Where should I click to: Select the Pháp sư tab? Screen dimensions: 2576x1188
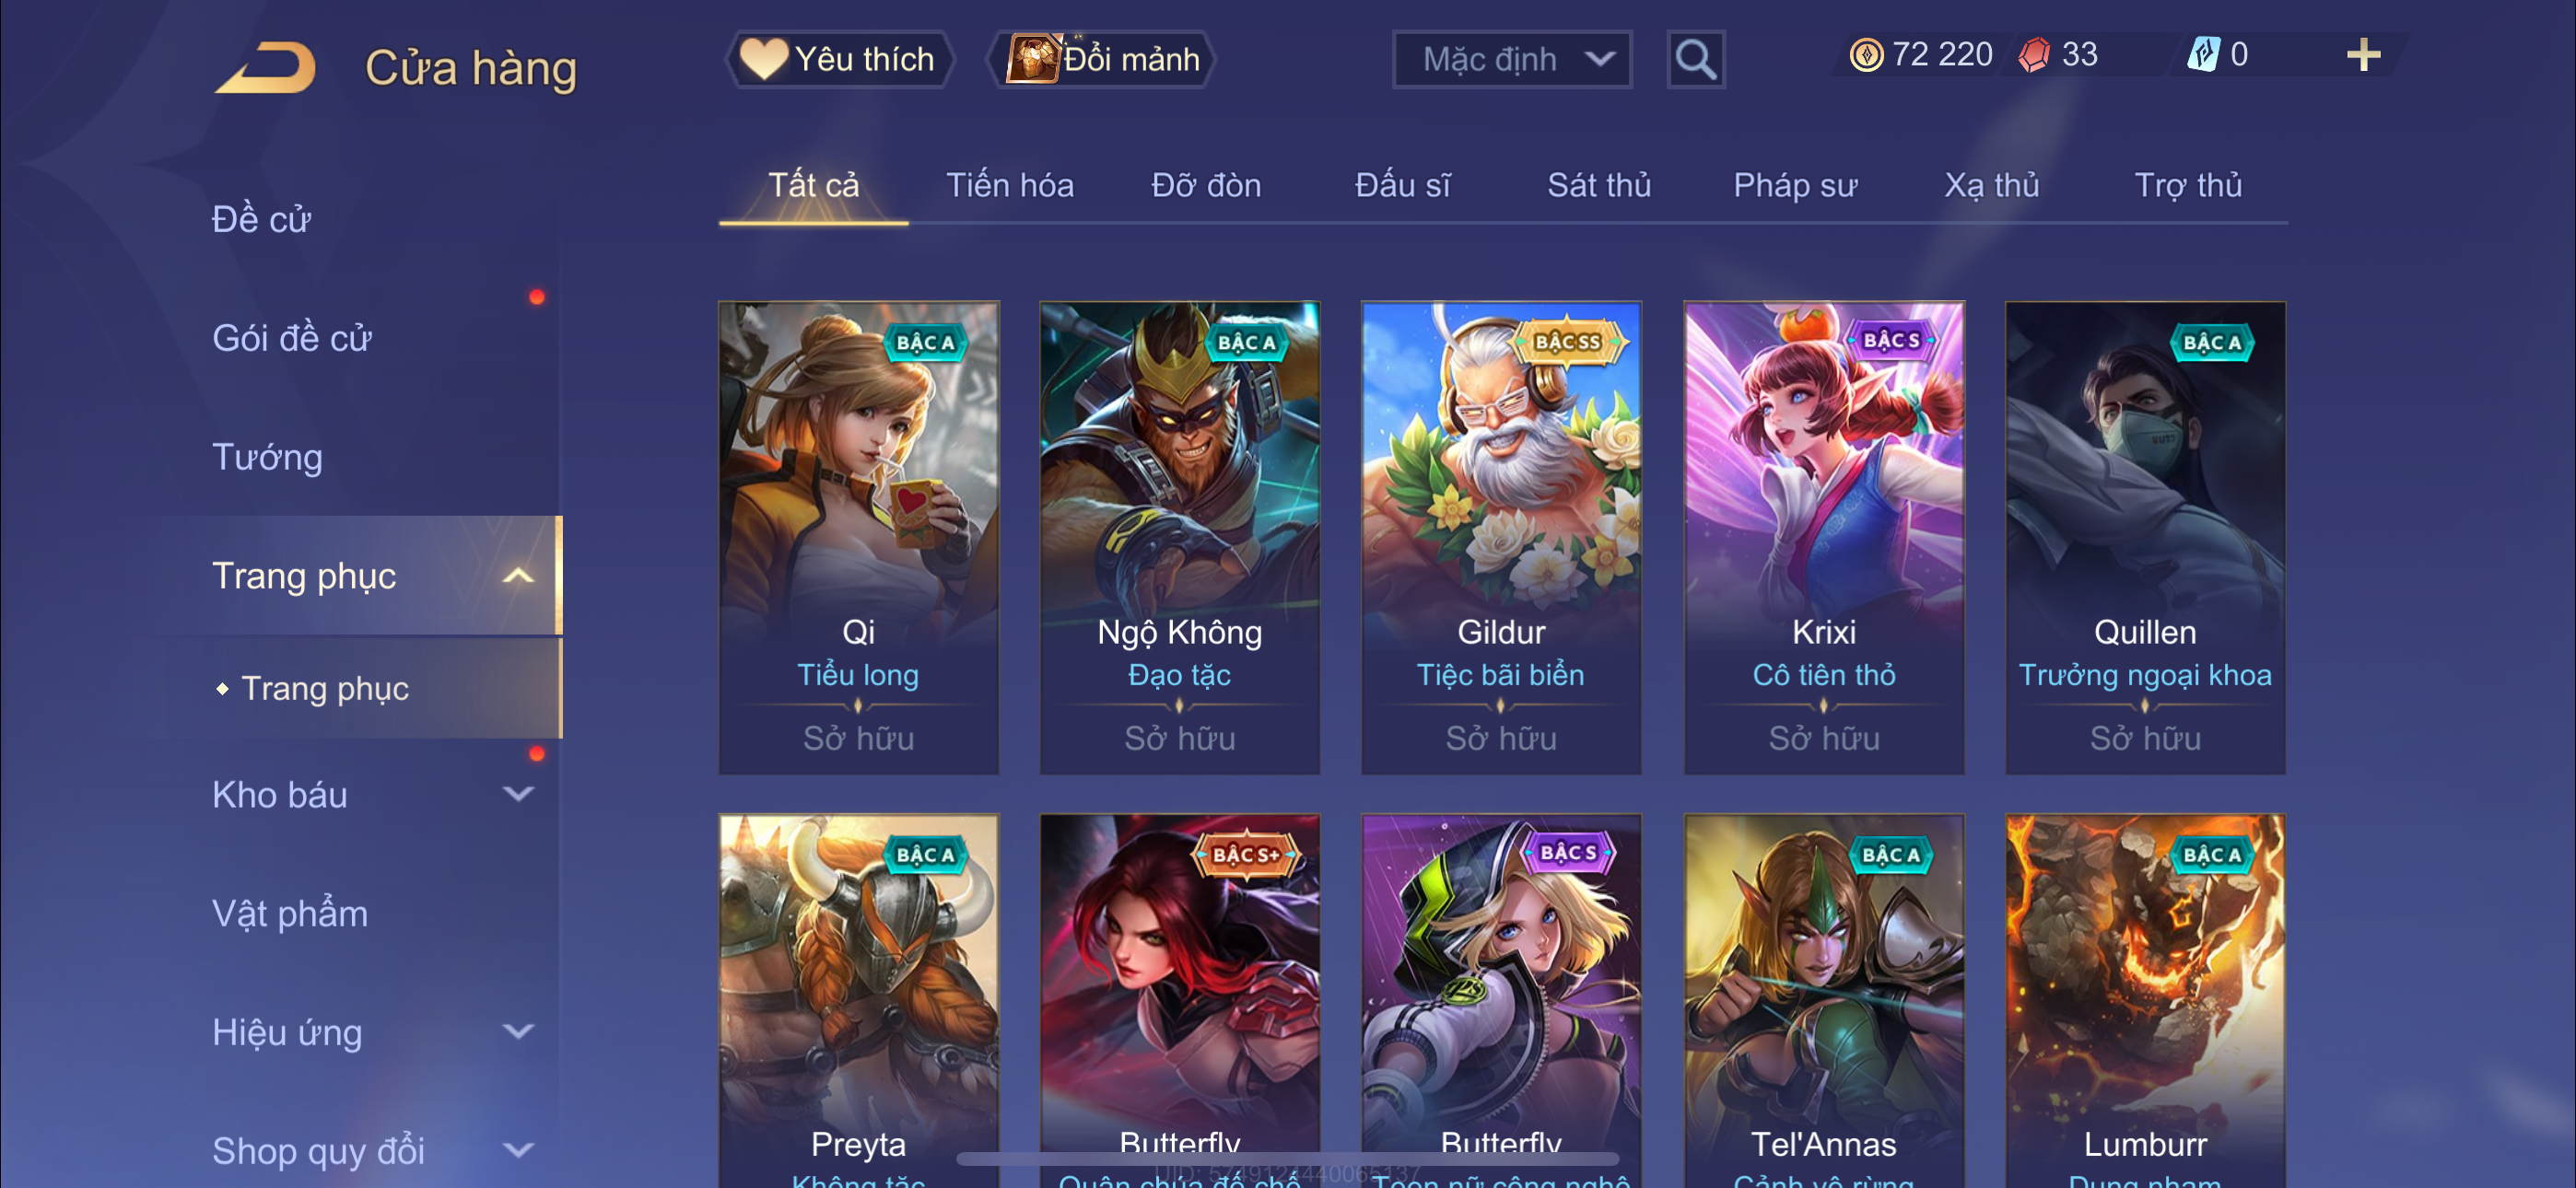(x=1795, y=186)
